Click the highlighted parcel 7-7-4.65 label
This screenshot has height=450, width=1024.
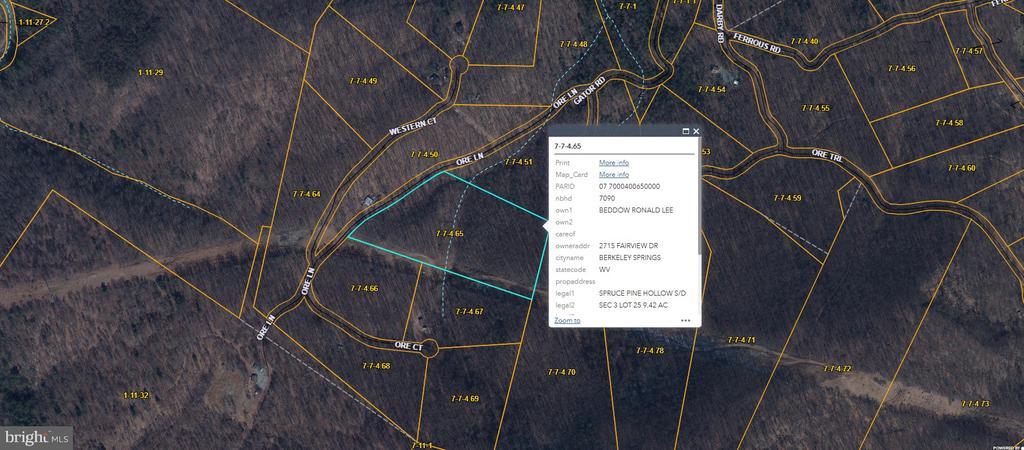coord(449,233)
